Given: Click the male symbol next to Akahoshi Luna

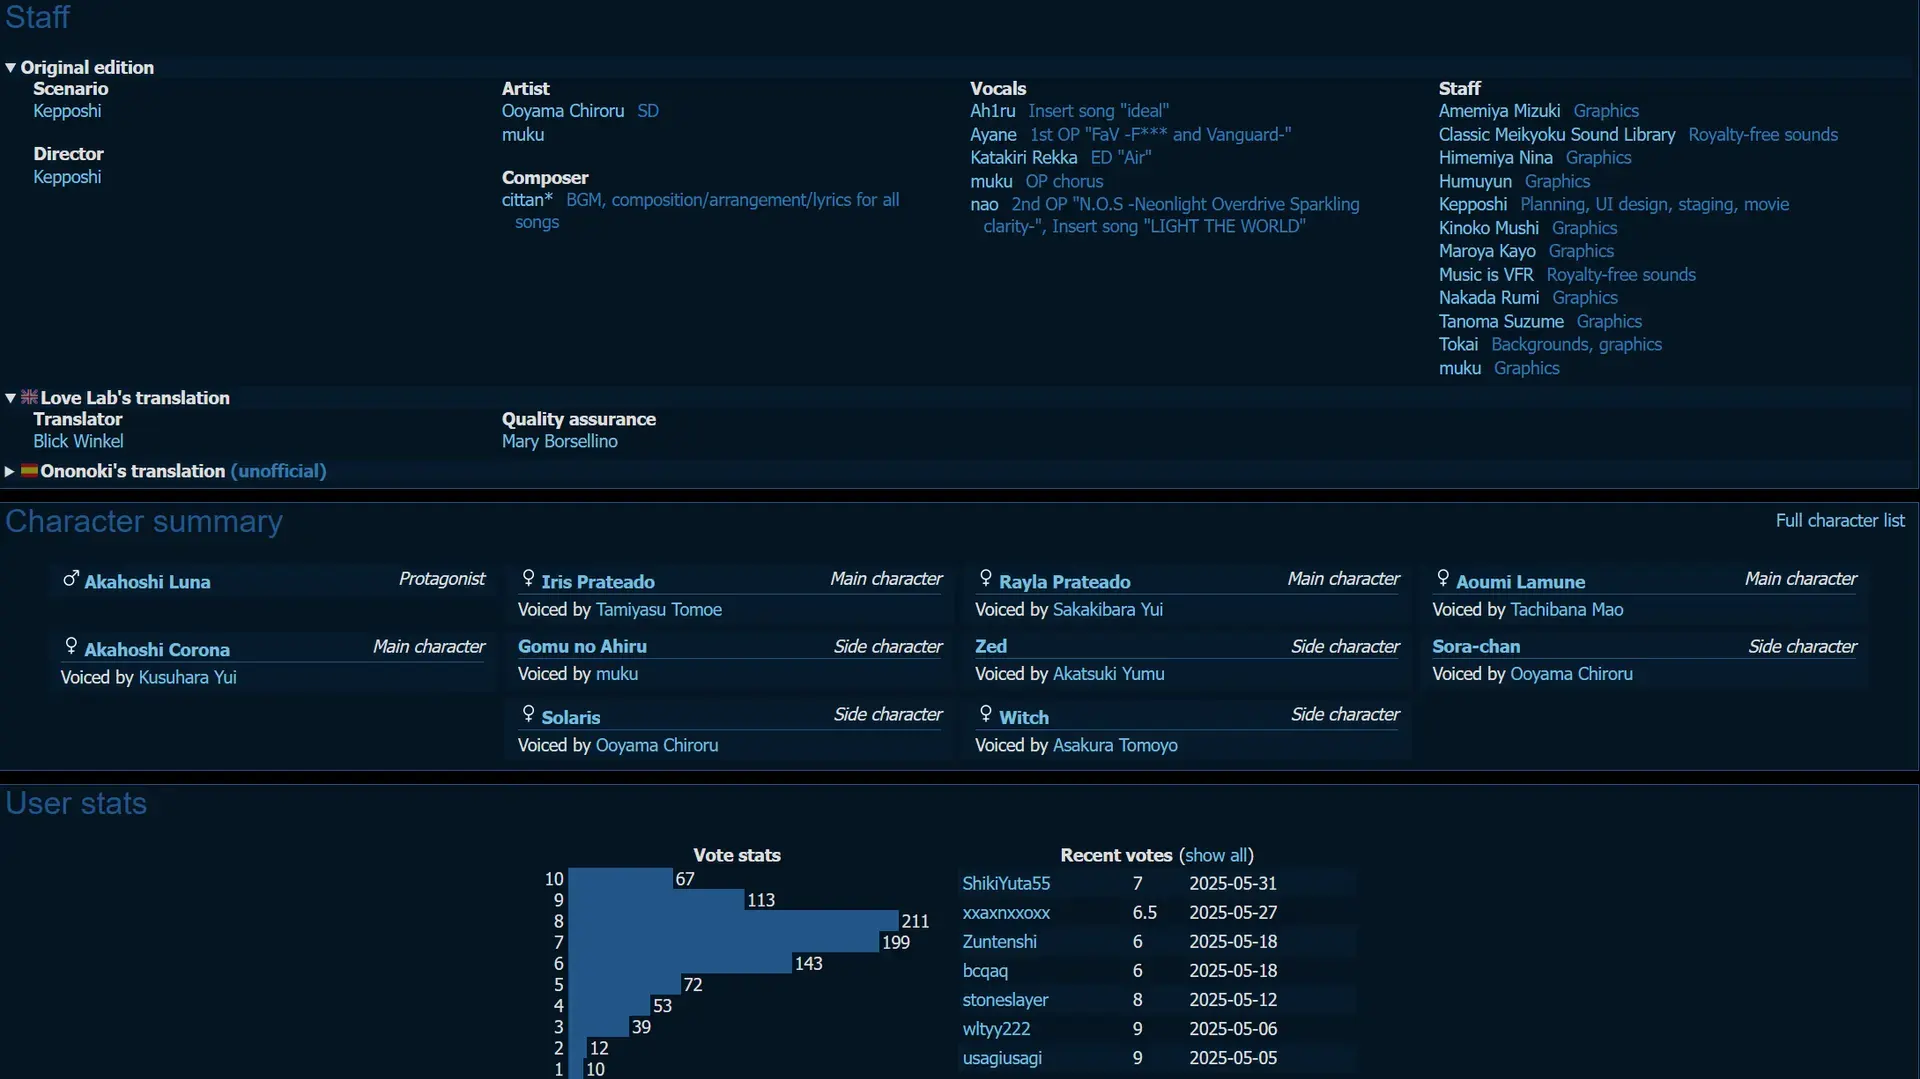Looking at the screenshot, I should (x=71, y=579).
